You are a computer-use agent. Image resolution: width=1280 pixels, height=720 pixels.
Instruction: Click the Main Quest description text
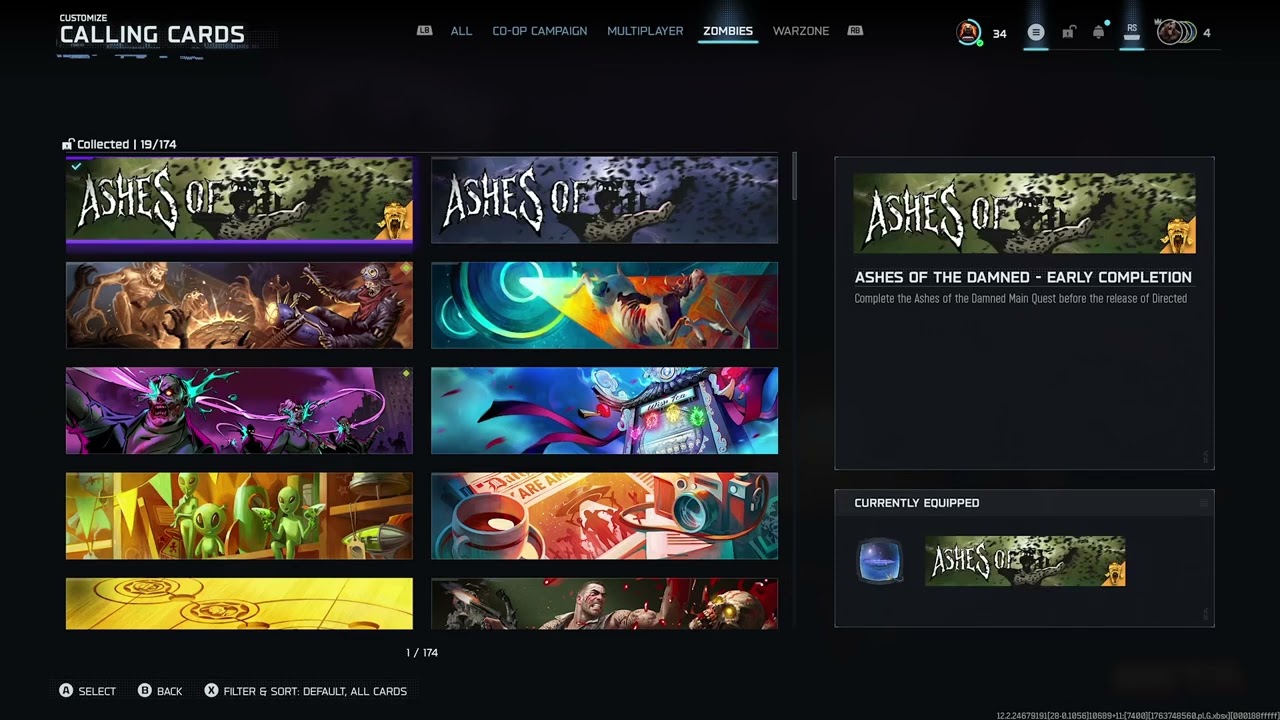1021,298
